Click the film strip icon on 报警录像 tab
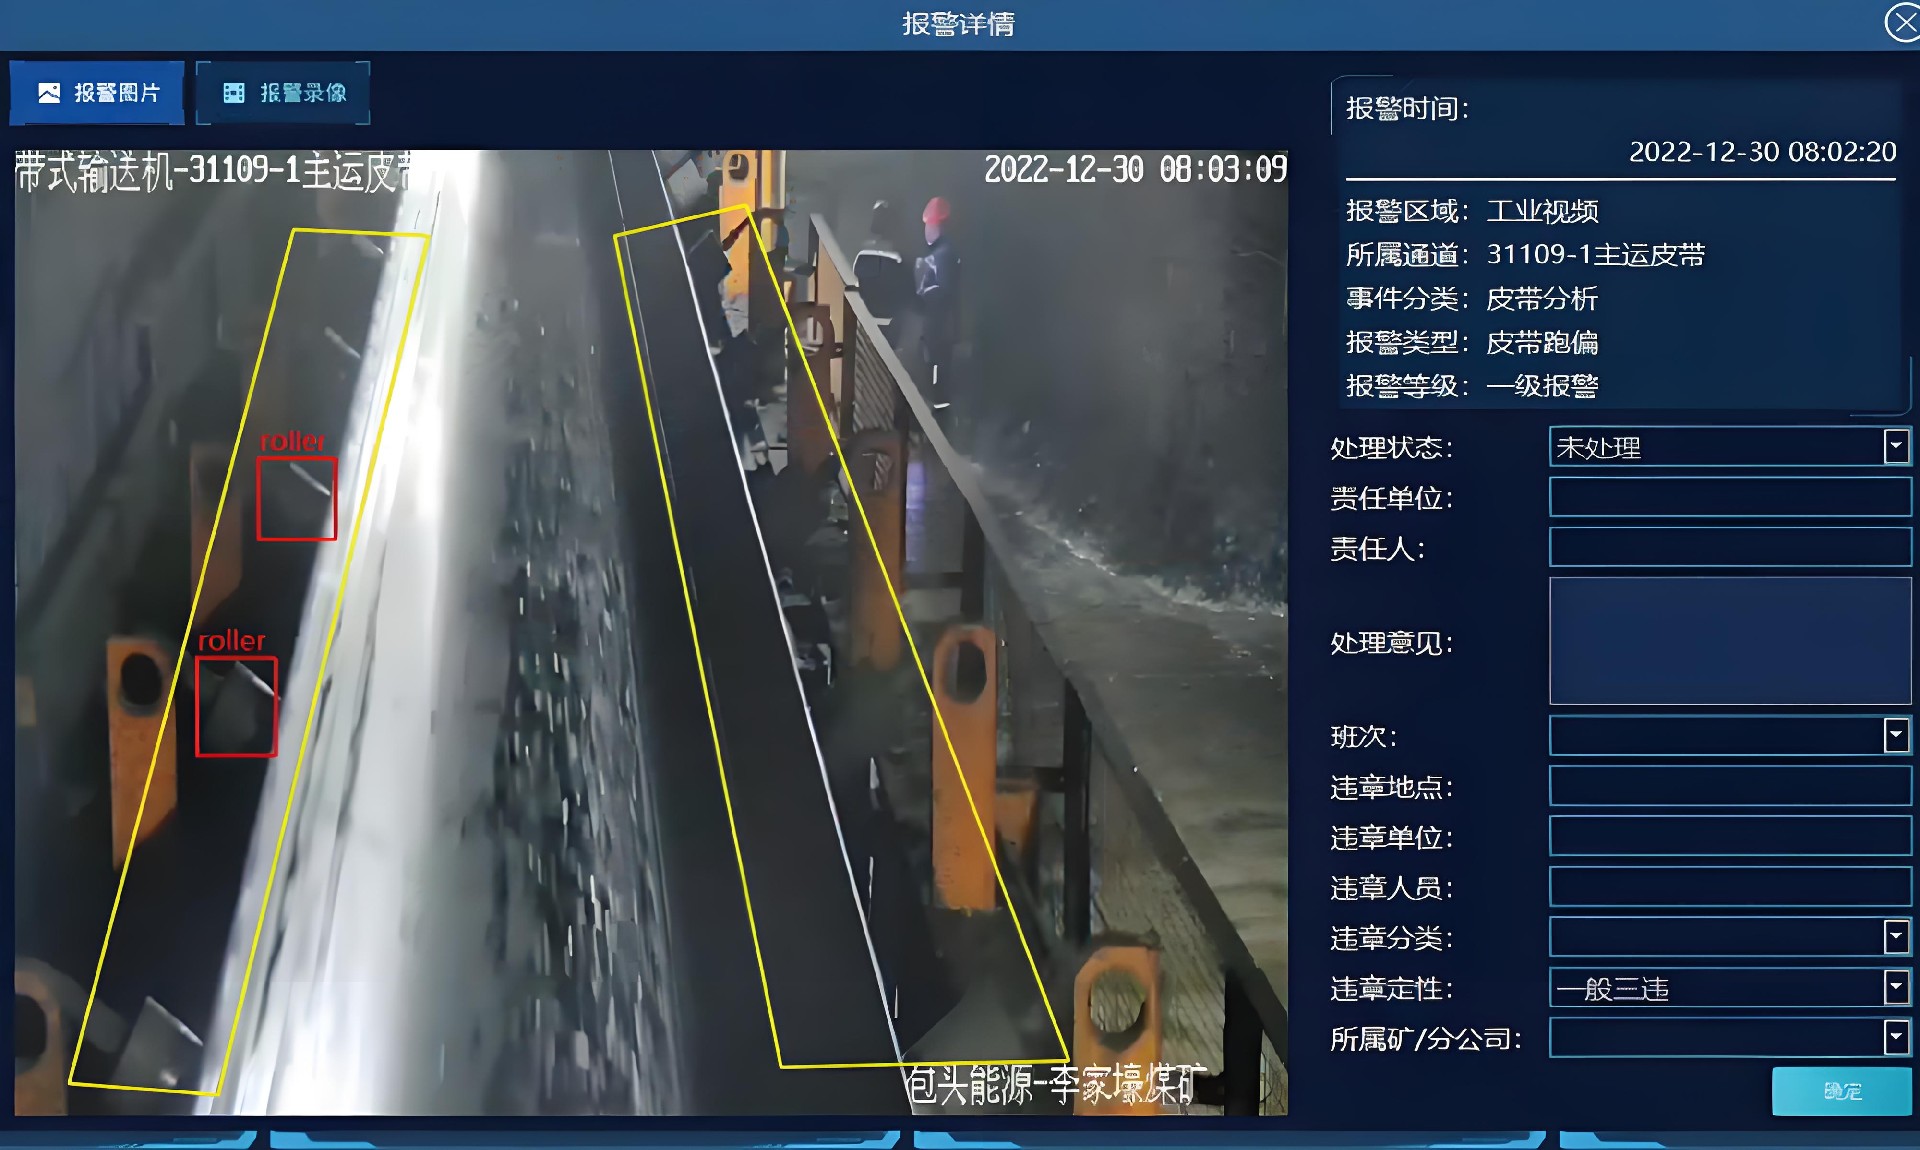 click(x=233, y=91)
